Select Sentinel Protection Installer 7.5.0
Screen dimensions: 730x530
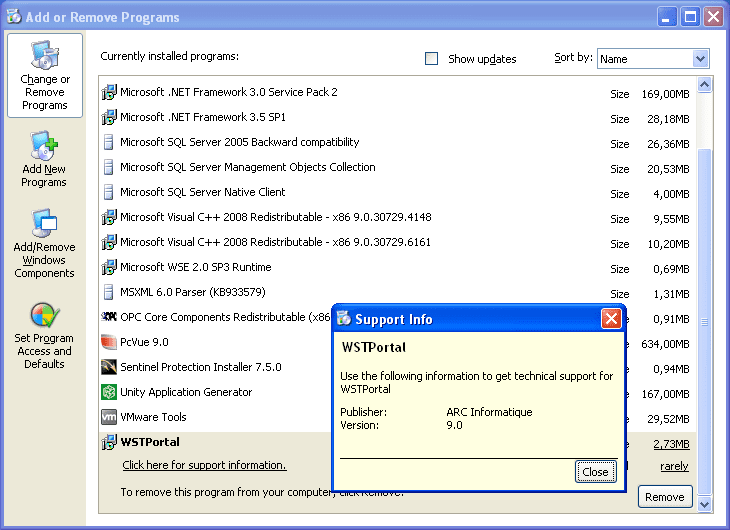201,367
